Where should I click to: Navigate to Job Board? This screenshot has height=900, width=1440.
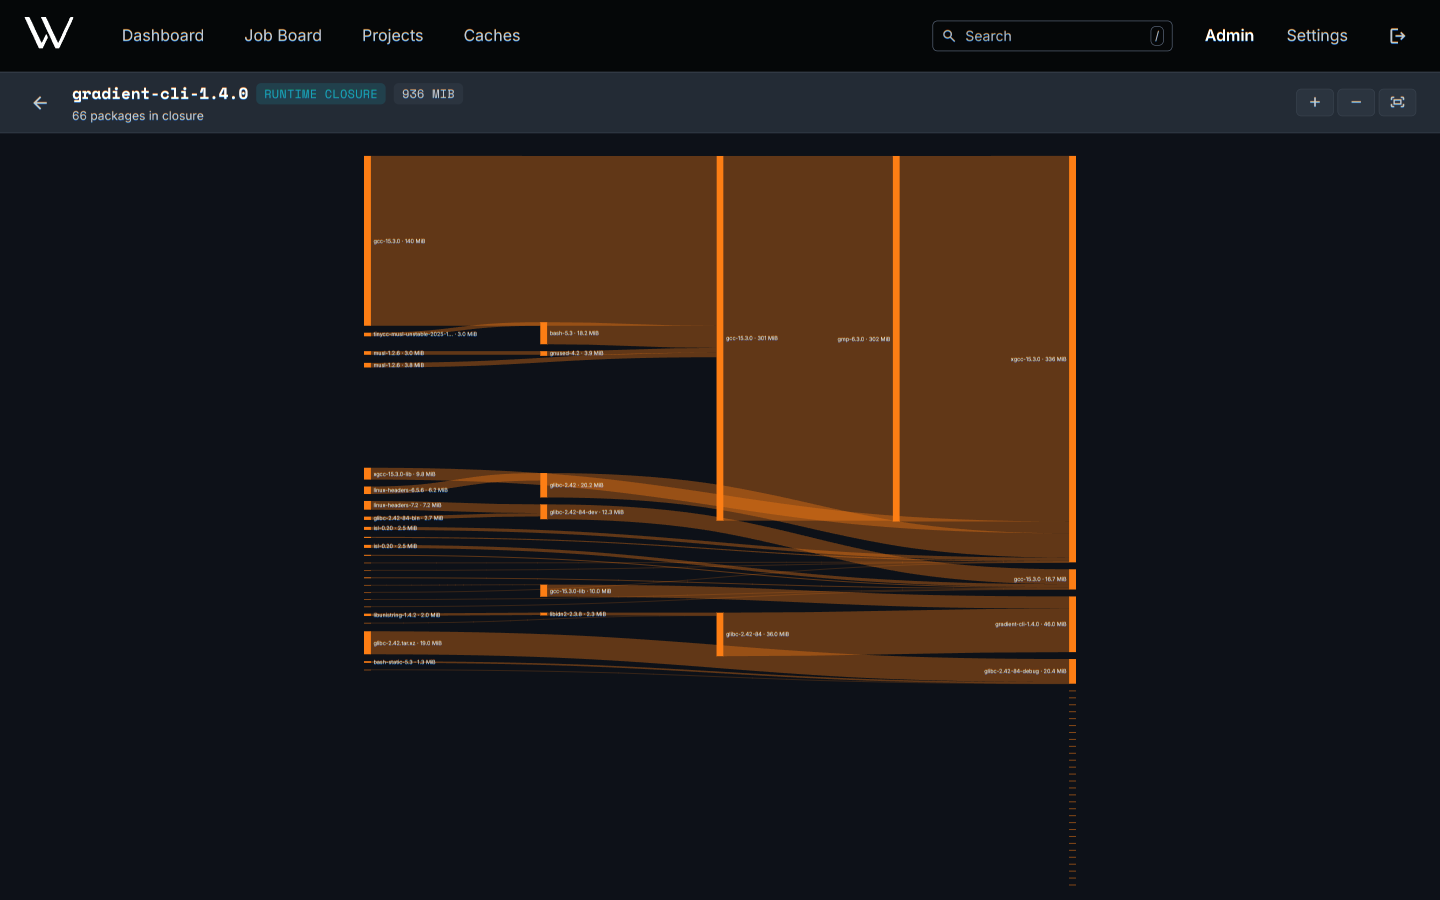pos(283,36)
